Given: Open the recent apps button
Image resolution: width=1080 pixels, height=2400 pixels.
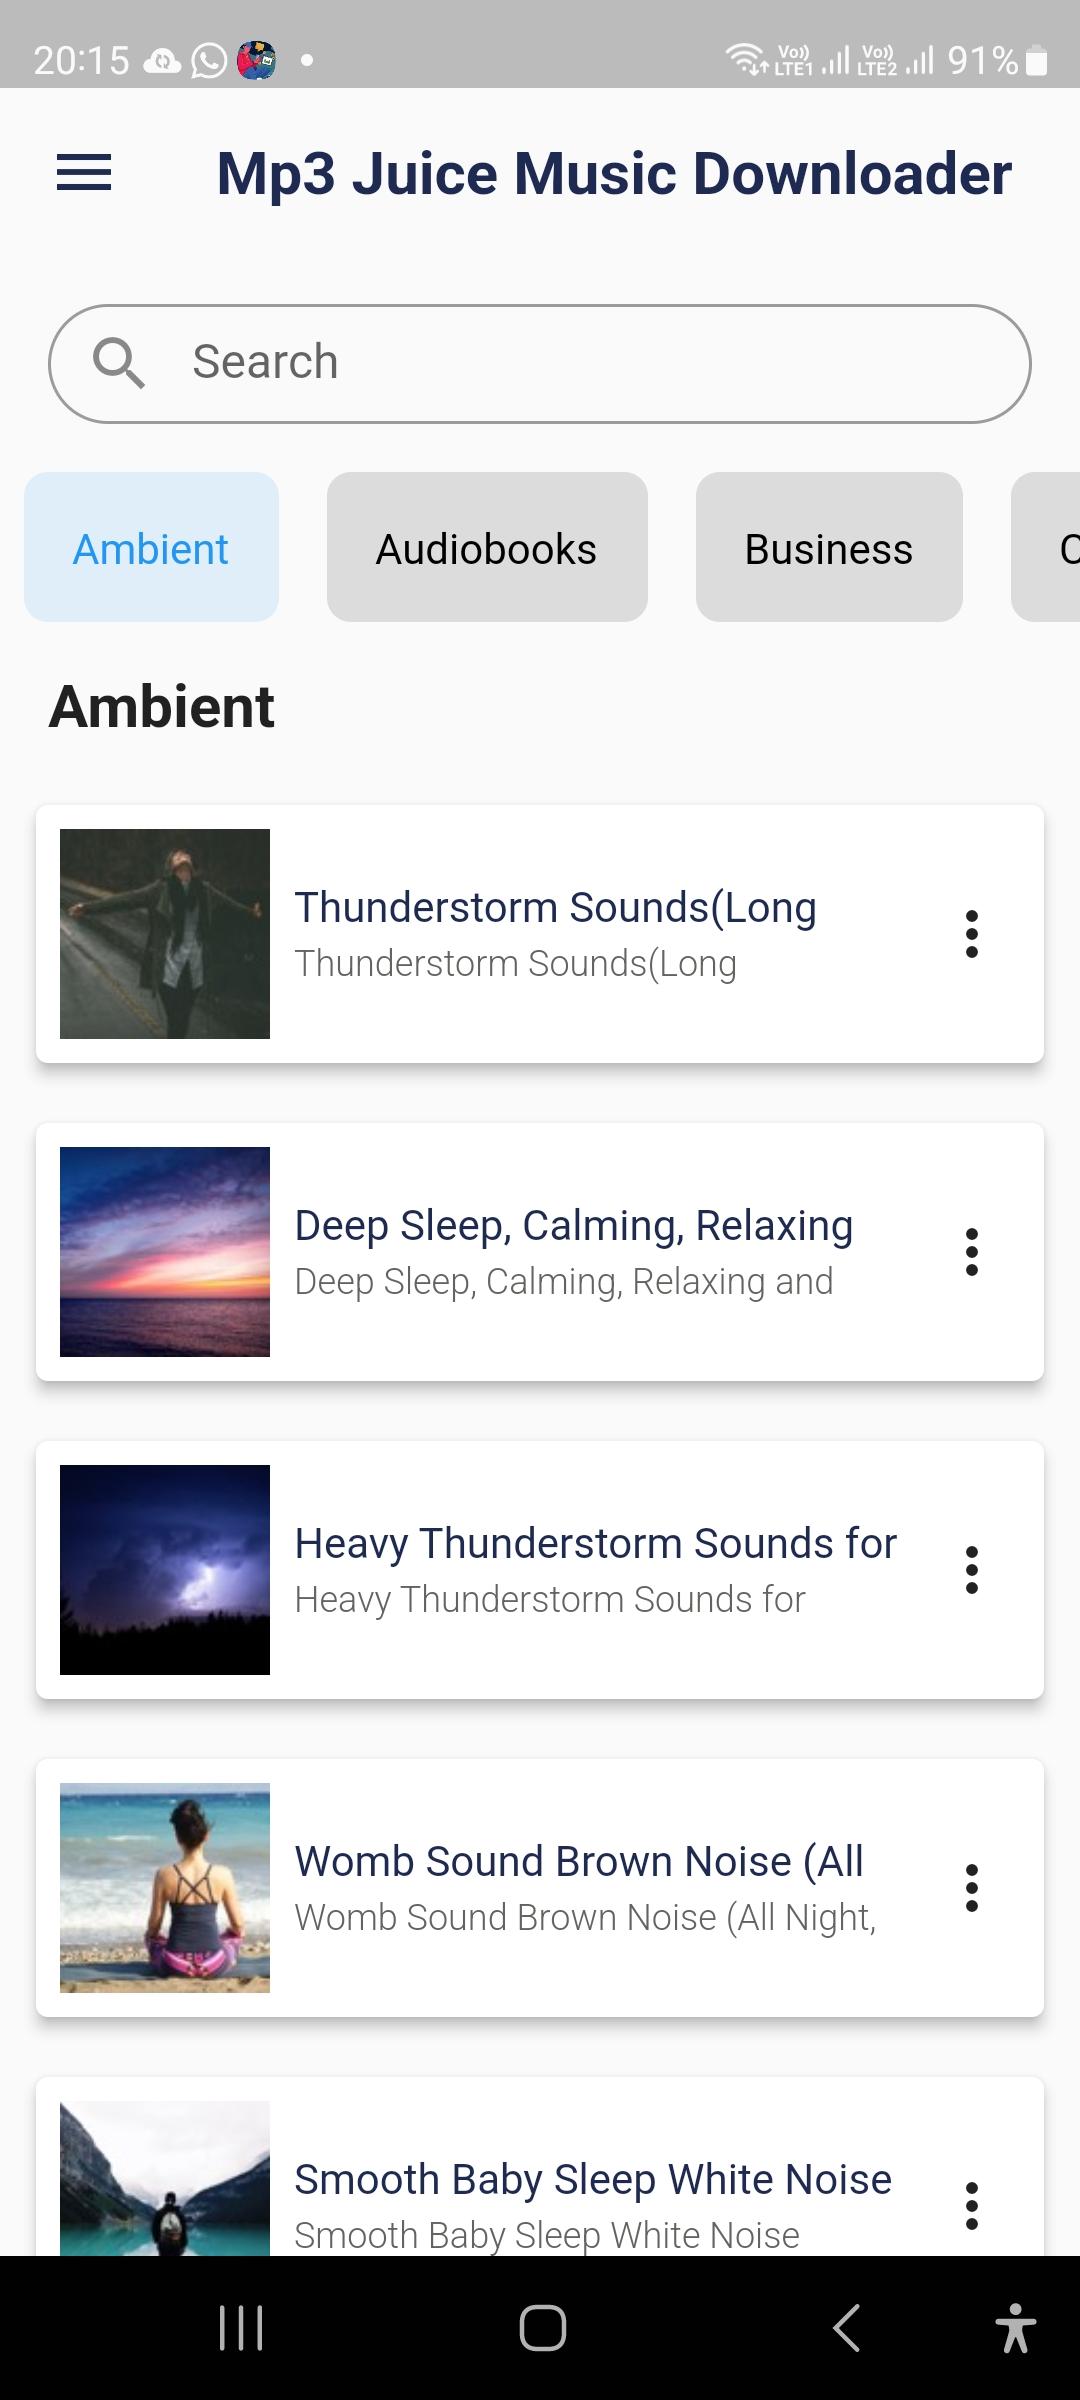Looking at the screenshot, I should [241, 2328].
